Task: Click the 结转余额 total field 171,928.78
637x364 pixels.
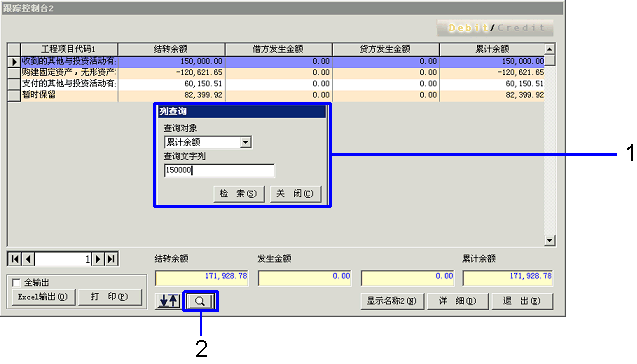Action: [x=202, y=279]
